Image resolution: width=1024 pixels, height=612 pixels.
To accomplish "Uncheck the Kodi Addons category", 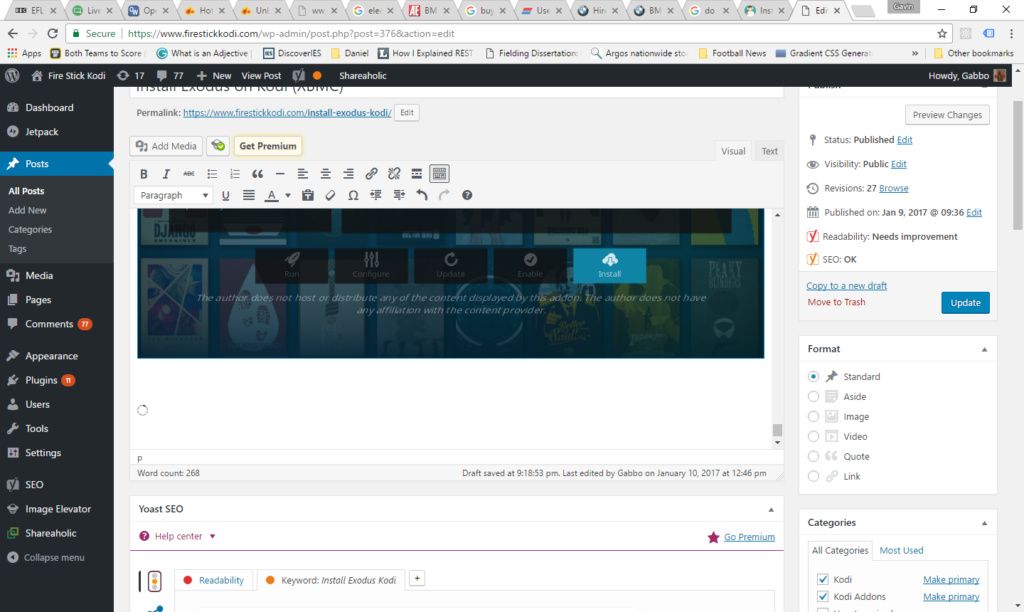I will 823,596.
